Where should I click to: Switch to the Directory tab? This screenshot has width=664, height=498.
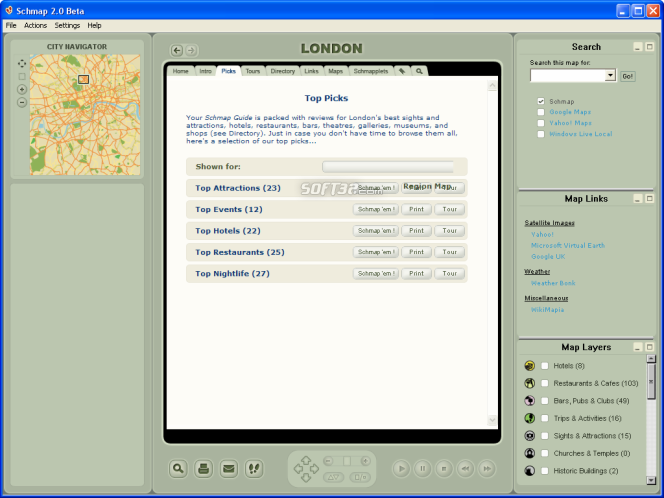[x=282, y=71]
